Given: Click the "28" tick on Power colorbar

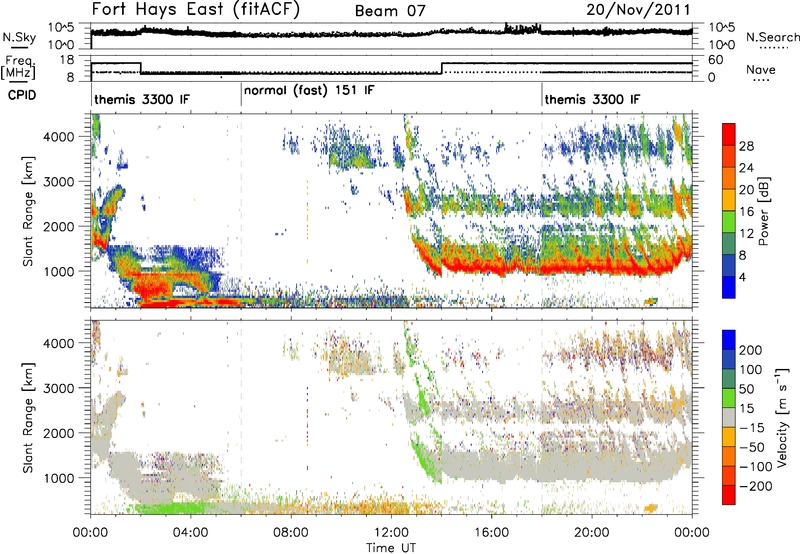Looking at the screenshot, I should coord(746,146).
